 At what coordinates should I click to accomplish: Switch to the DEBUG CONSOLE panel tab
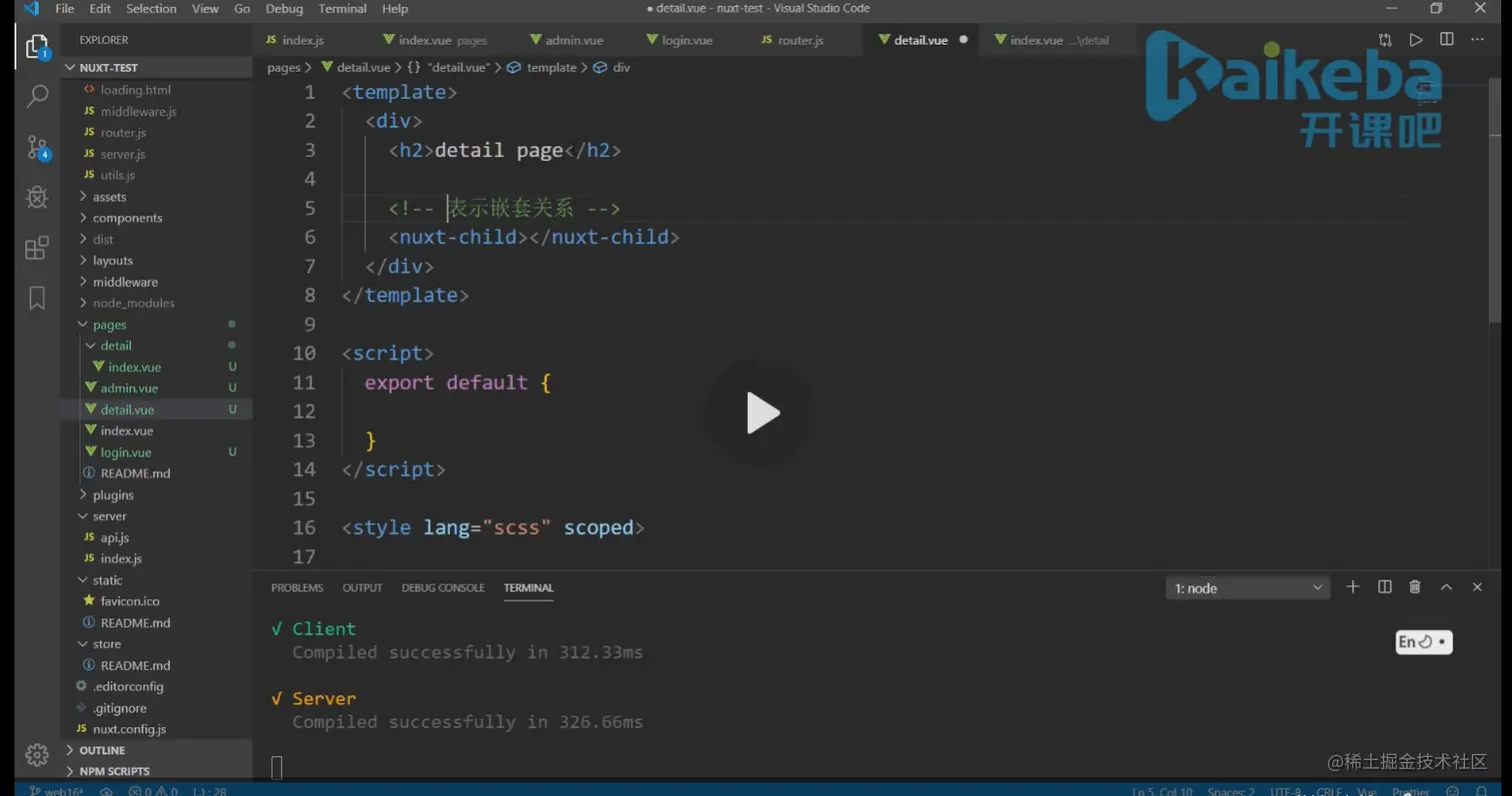443,588
